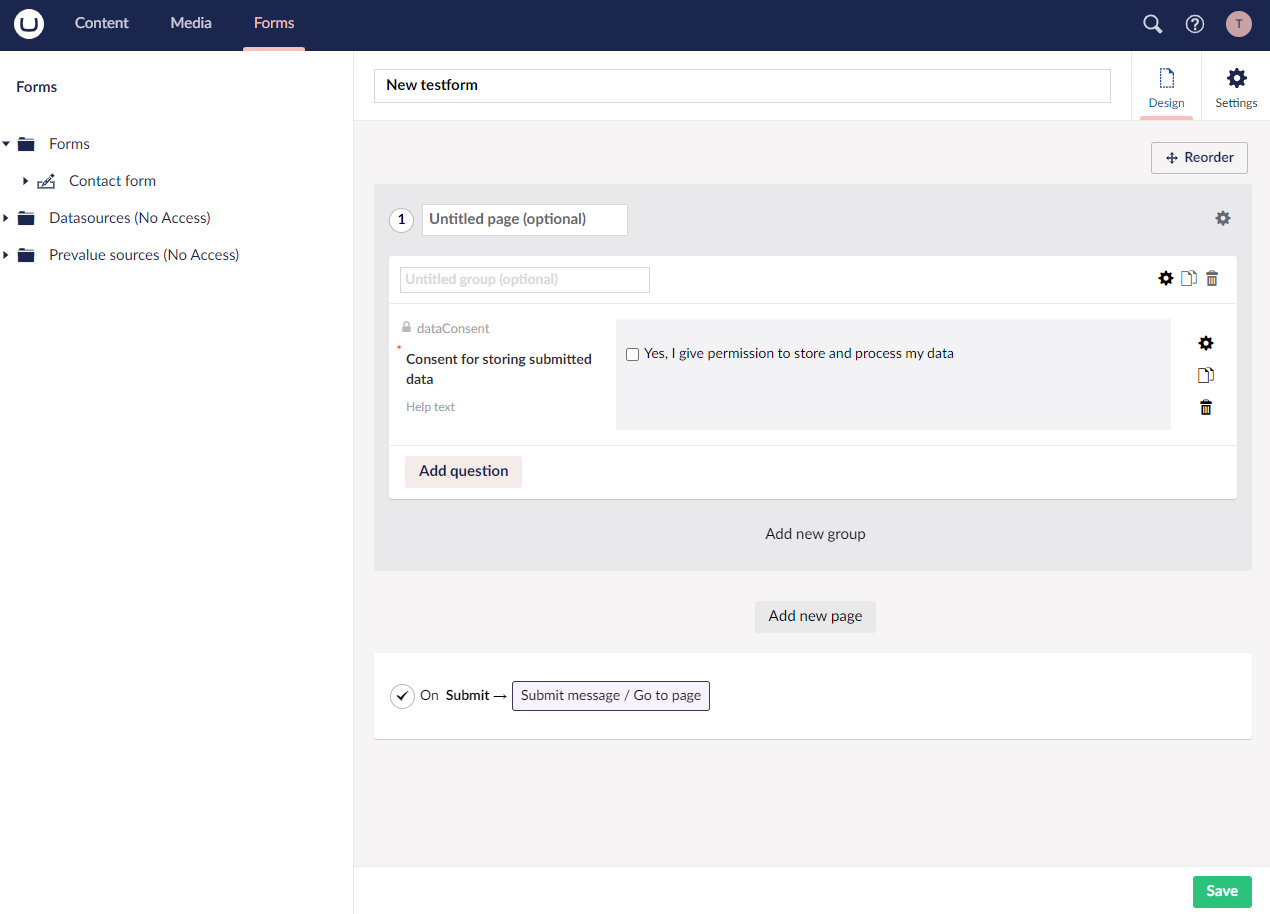Open the form Settings tab
The image size is (1270, 914).
click(1236, 86)
